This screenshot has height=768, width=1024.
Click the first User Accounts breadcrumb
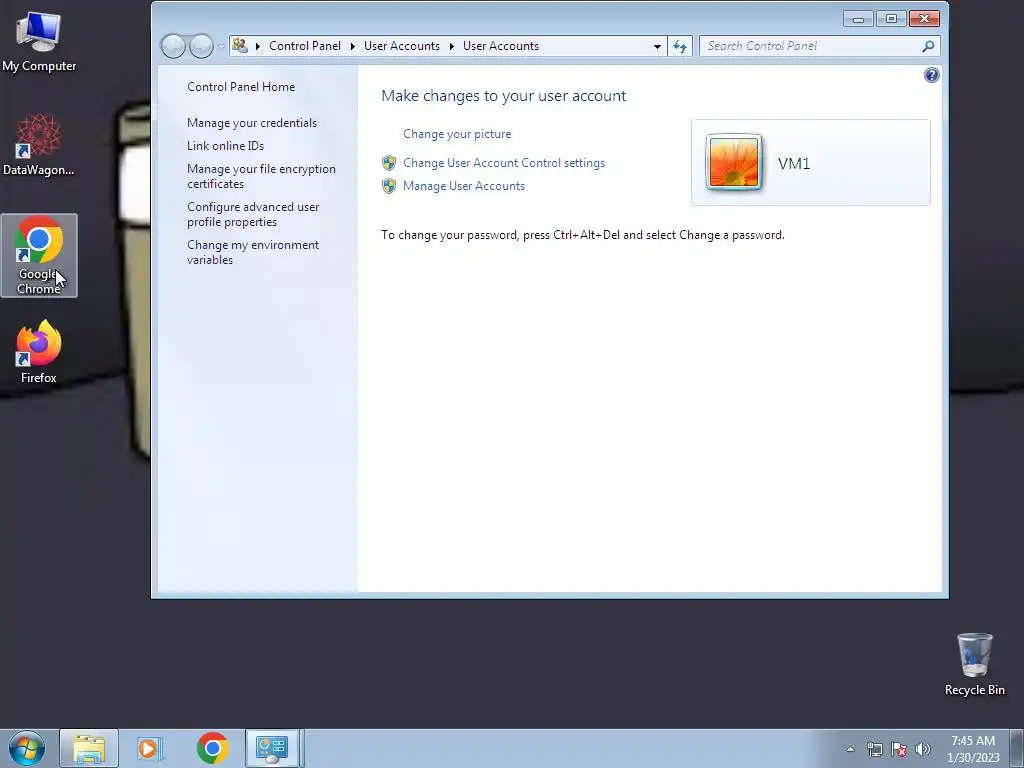(x=402, y=46)
